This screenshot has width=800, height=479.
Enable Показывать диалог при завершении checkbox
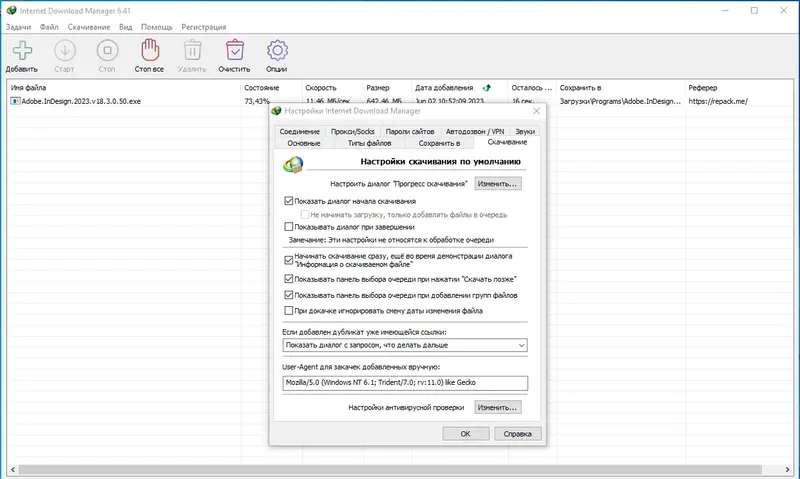289,227
